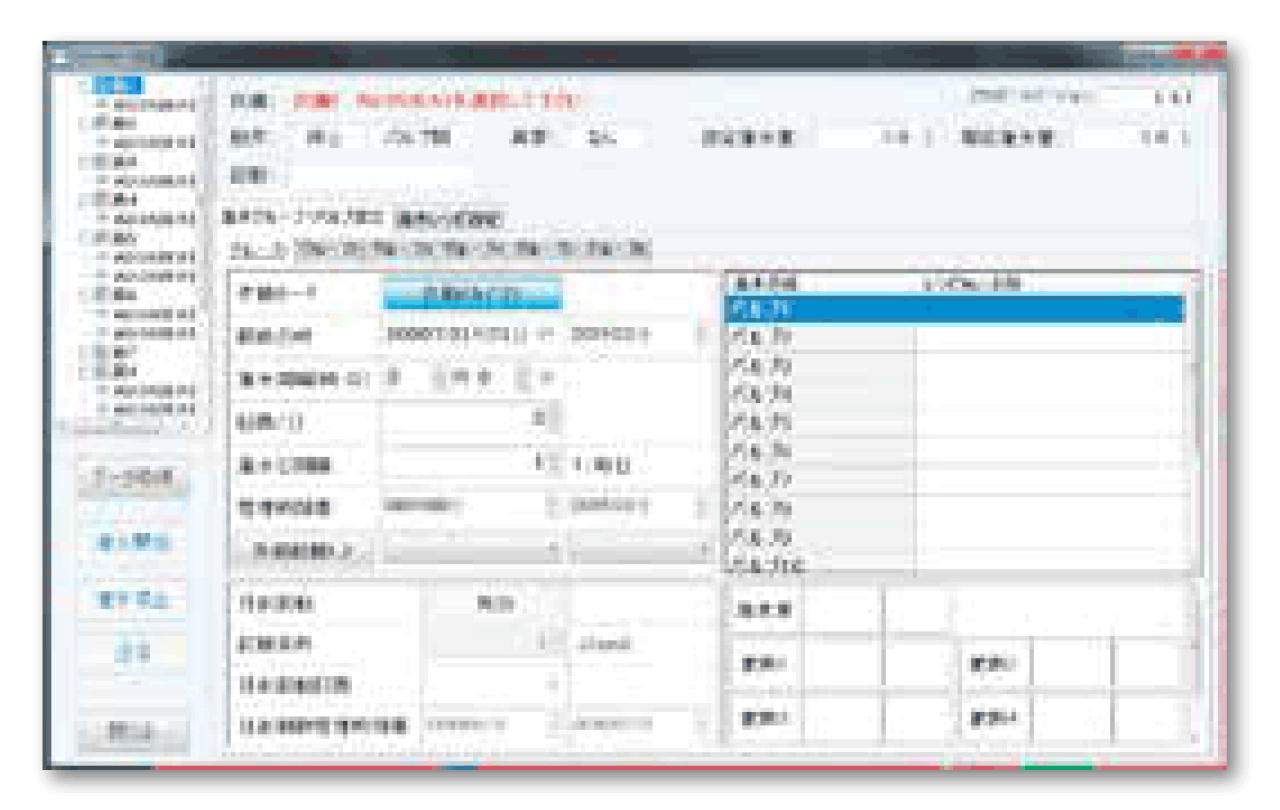
Task: Select the バルブ5 row in valve list
Action: point(953,423)
